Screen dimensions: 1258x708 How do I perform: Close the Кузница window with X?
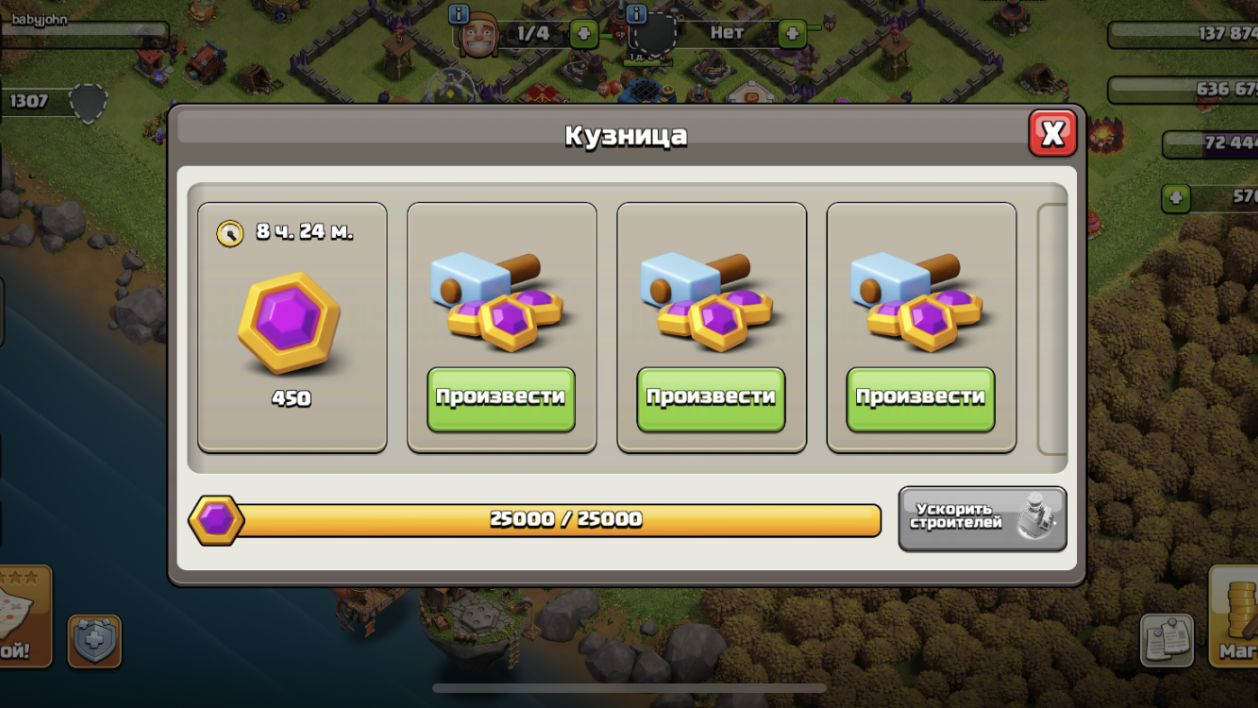pos(1052,134)
